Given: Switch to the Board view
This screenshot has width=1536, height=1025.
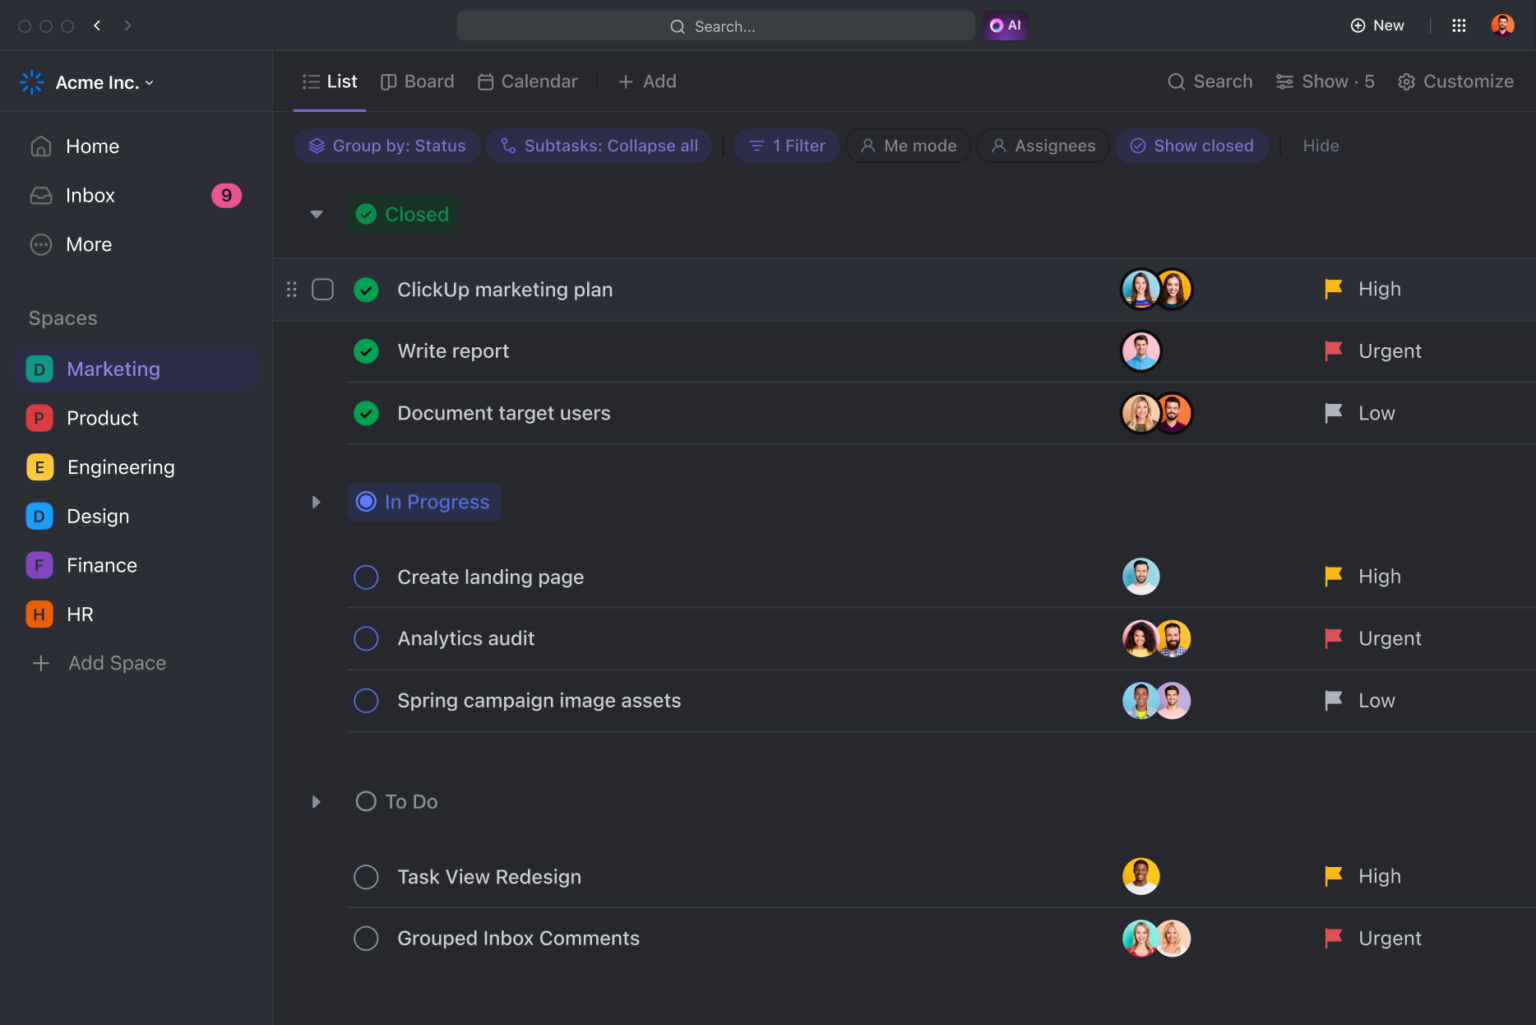Looking at the screenshot, I should pyautogui.click(x=417, y=81).
